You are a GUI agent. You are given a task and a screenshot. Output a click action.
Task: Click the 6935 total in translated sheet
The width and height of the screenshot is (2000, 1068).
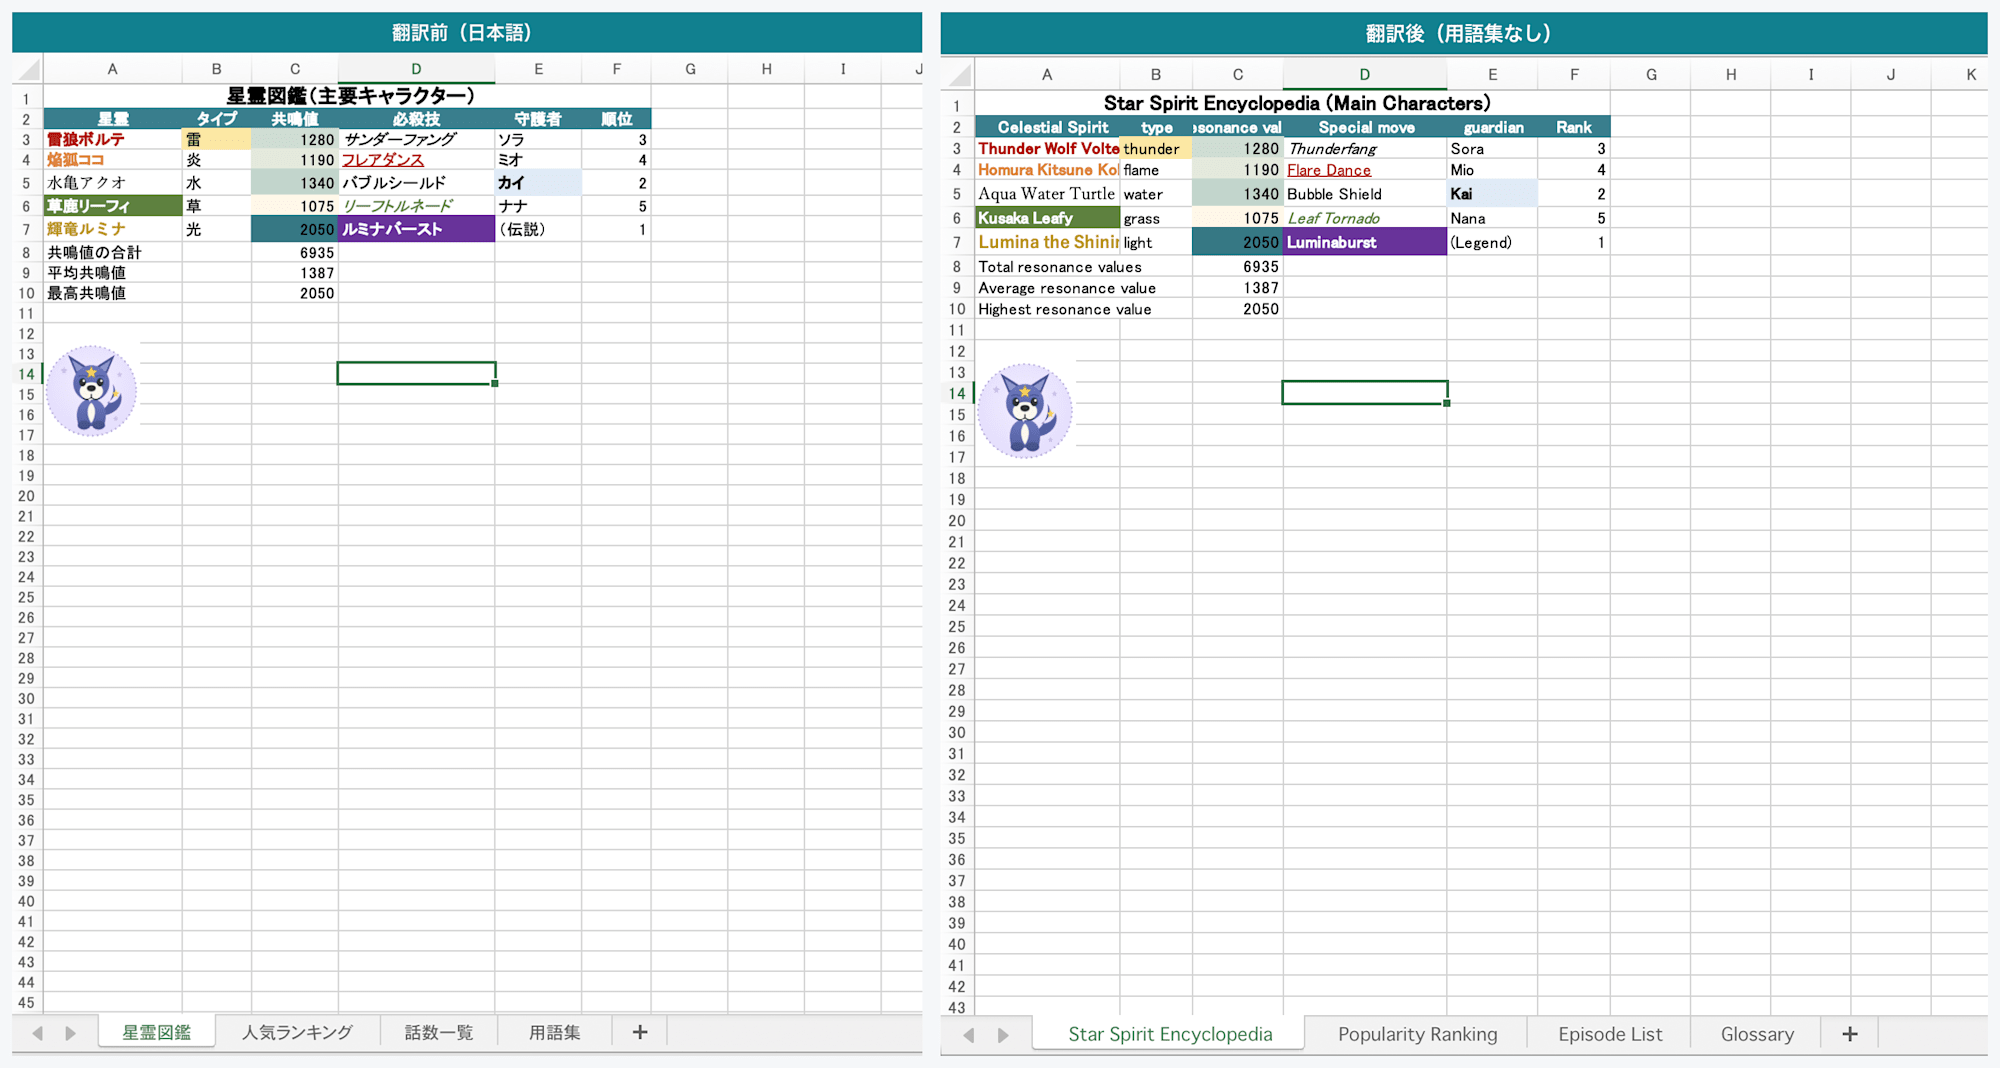1238,267
